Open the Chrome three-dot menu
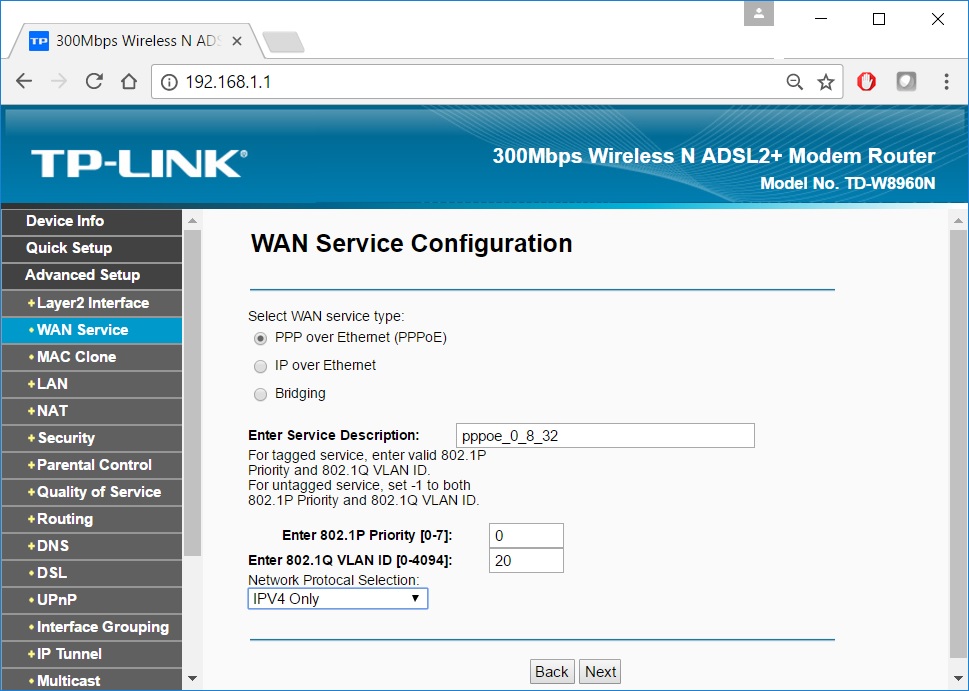Screen dimensions: 969x691 pos(946,82)
